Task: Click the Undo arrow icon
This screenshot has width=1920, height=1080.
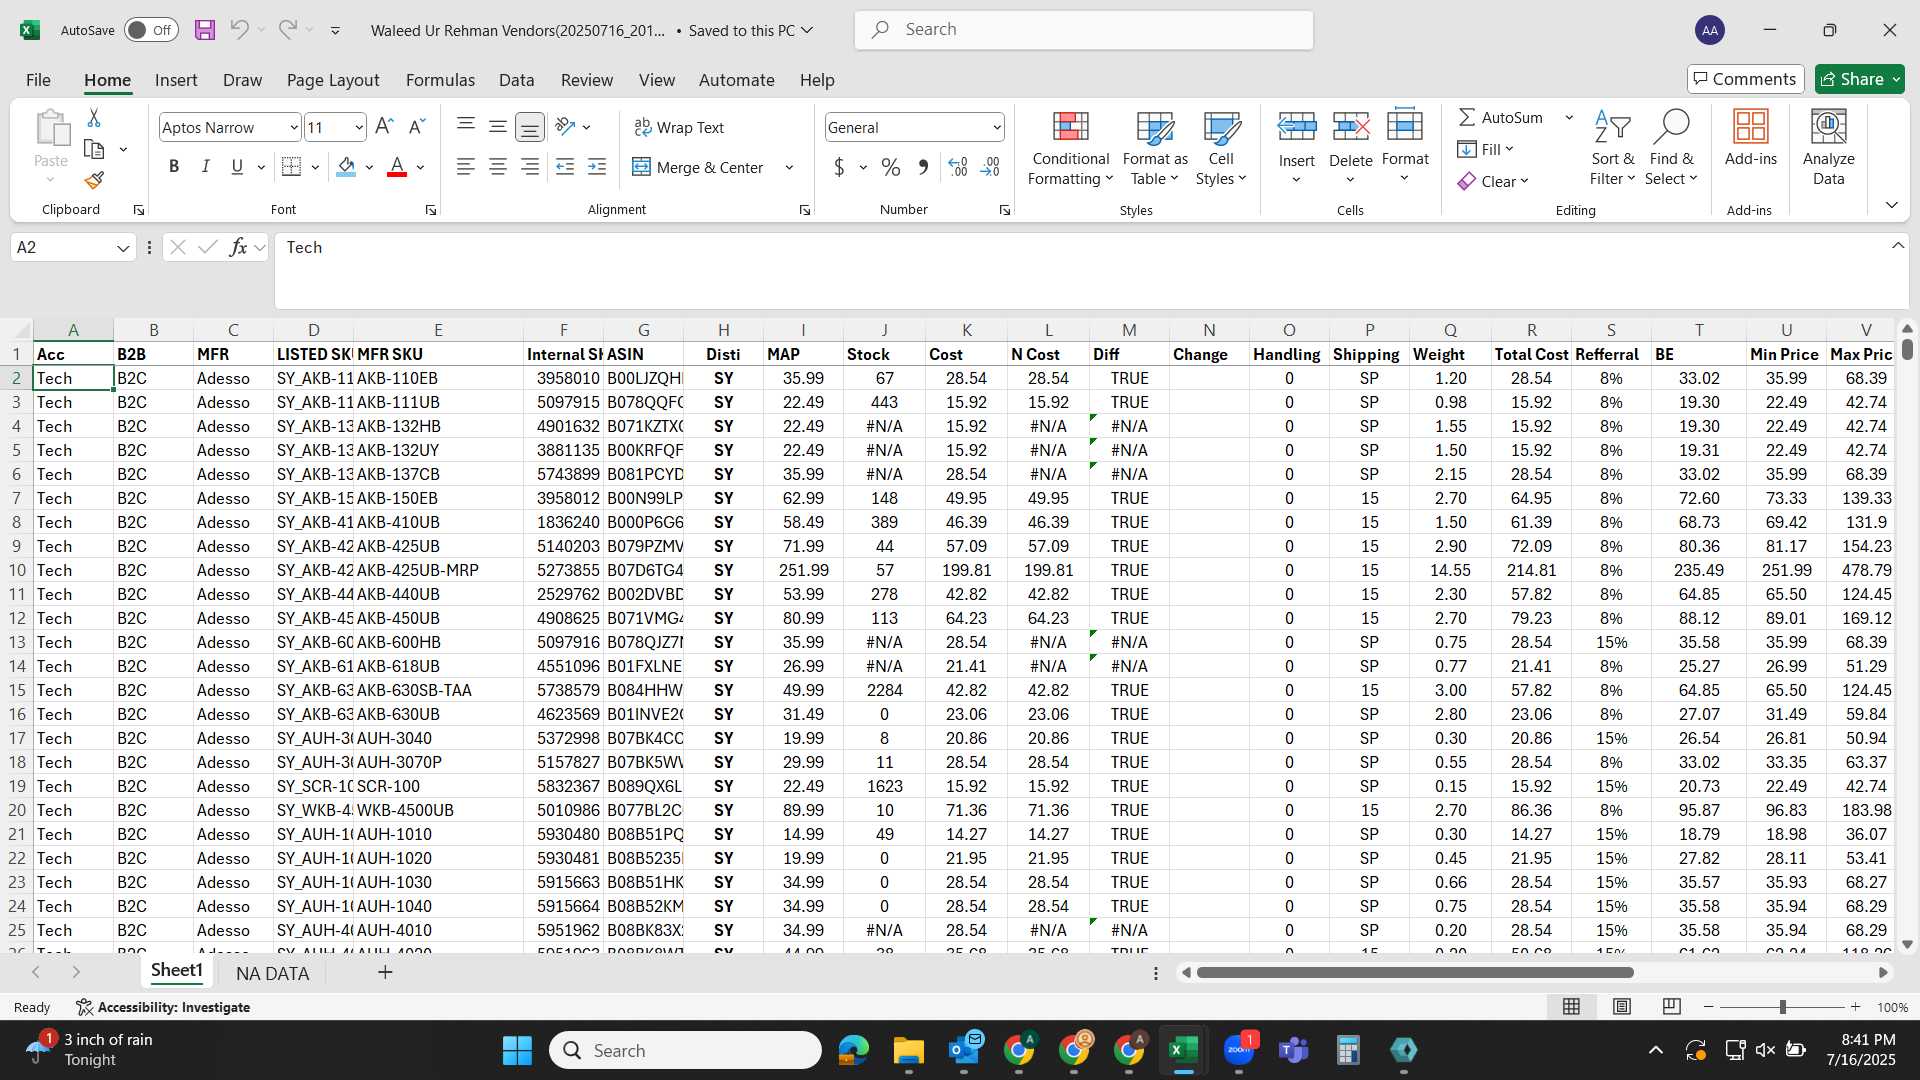Action: [x=239, y=30]
